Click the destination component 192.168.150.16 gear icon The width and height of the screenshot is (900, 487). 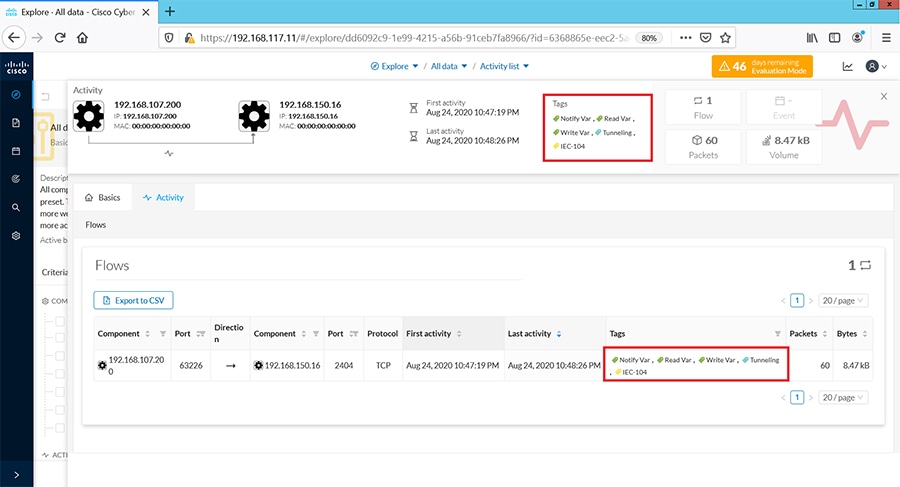pyautogui.click(x=254, y=116)
